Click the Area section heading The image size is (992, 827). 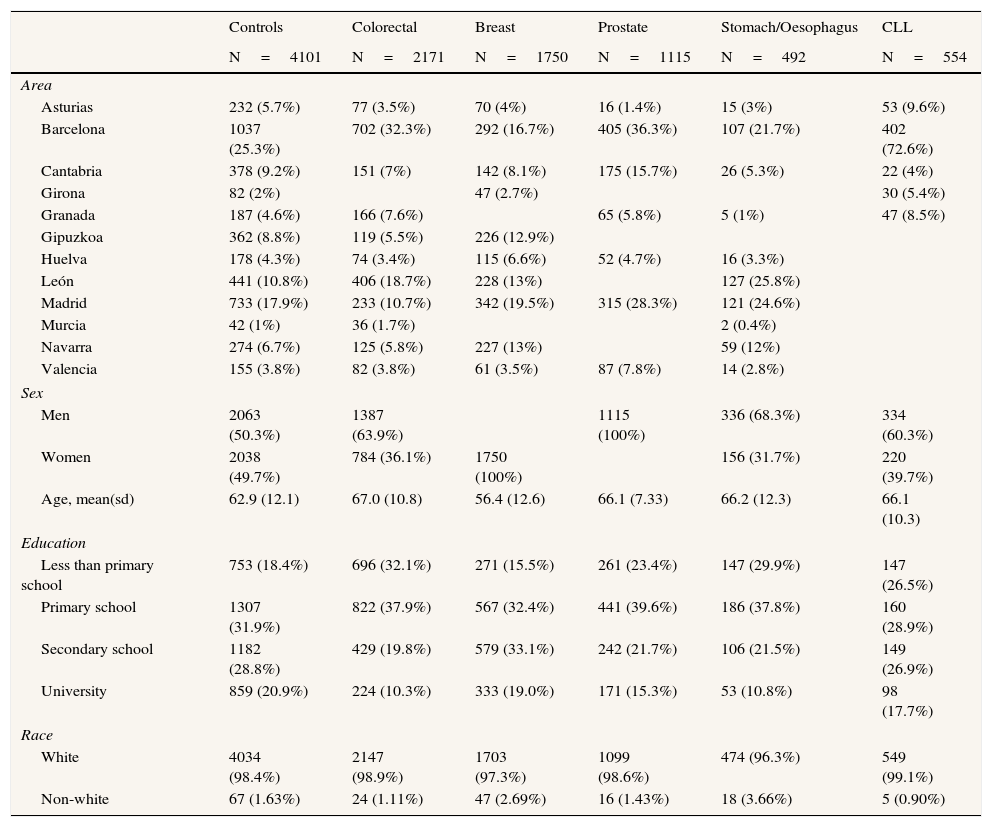coord(36,85)
